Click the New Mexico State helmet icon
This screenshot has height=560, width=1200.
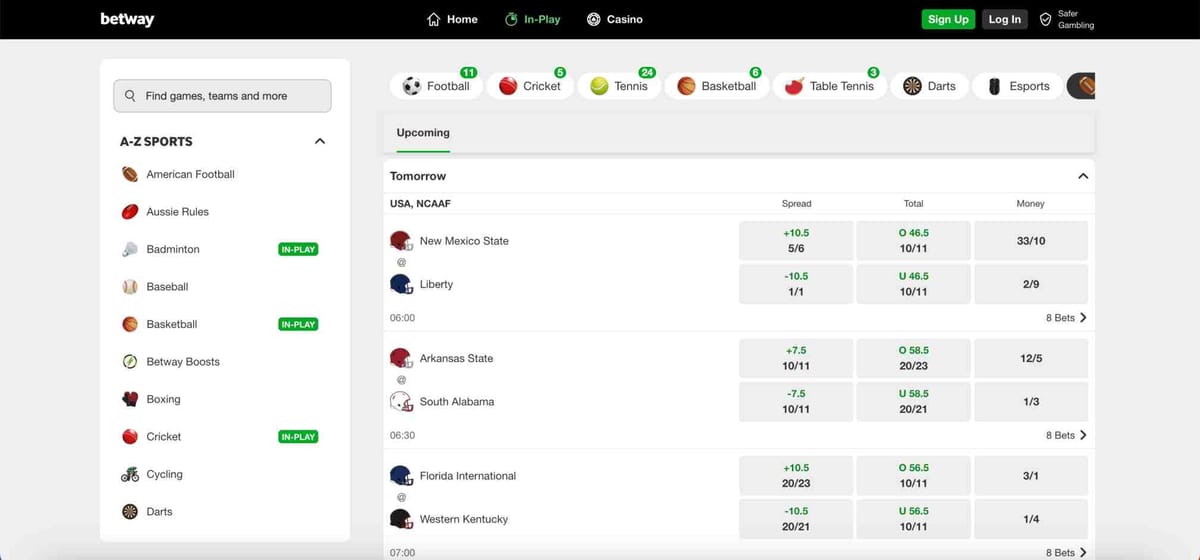(x=401, y=241)
